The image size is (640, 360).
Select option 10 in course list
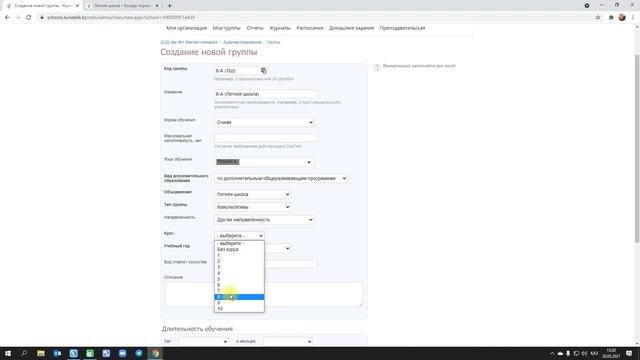point(239,309)
